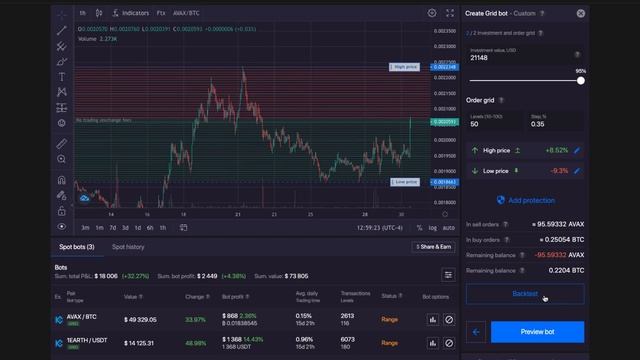The image size is (640, 360).
Task: Select the crosshair cursor tool
Action: coord(62,15)
